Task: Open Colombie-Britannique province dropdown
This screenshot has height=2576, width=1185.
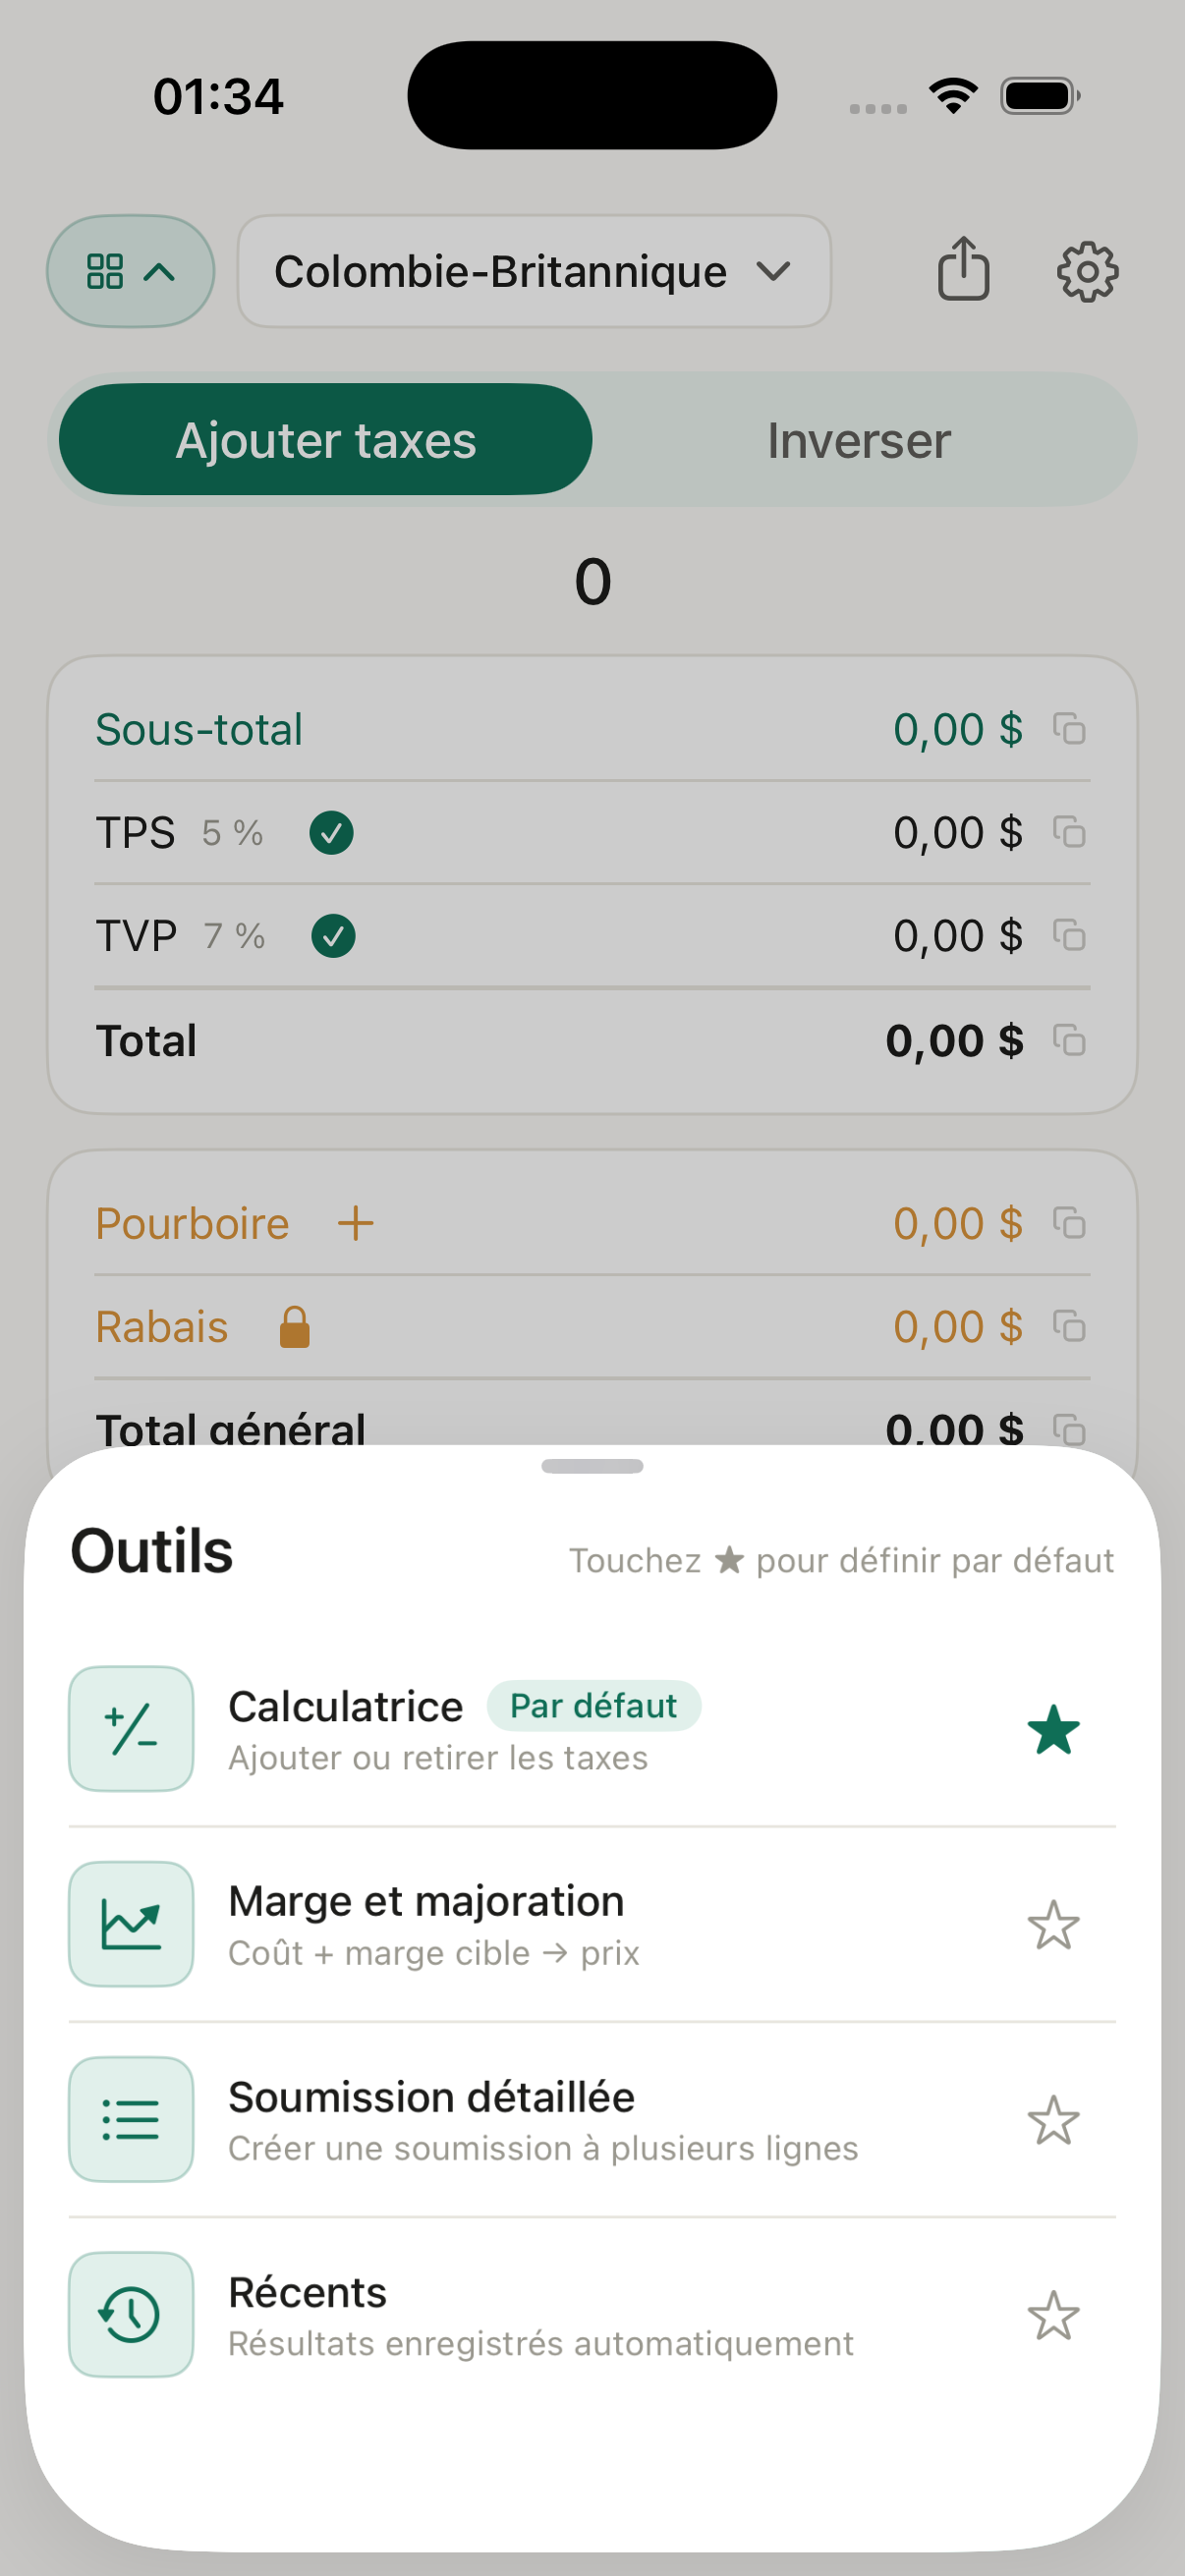Action: tap(534, 271)
